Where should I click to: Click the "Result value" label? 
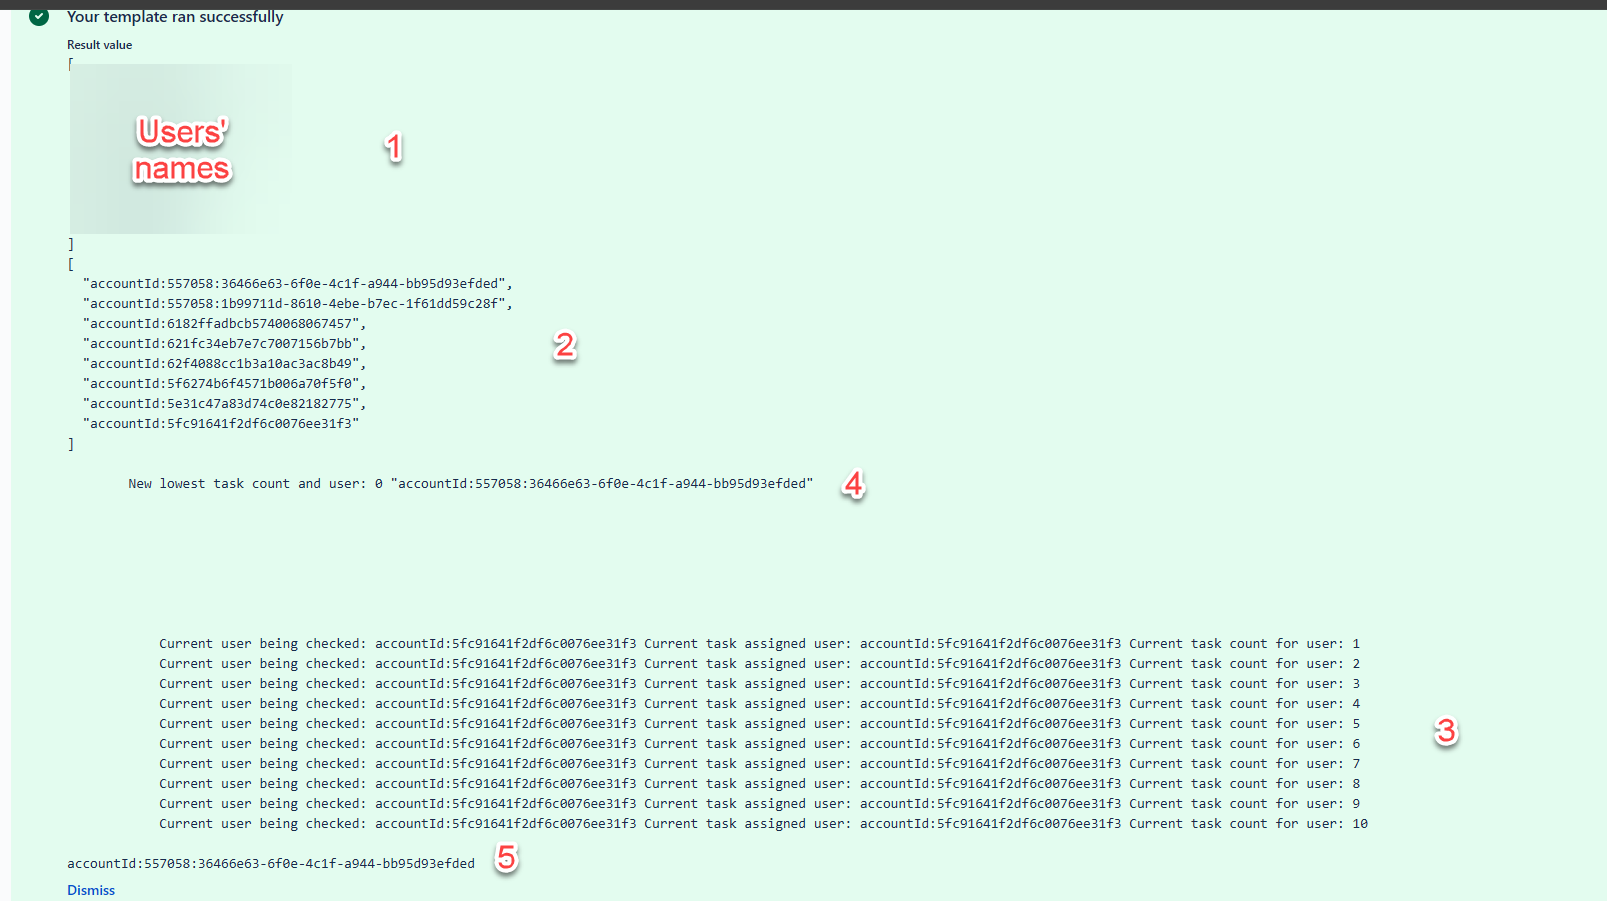point(99,45)
